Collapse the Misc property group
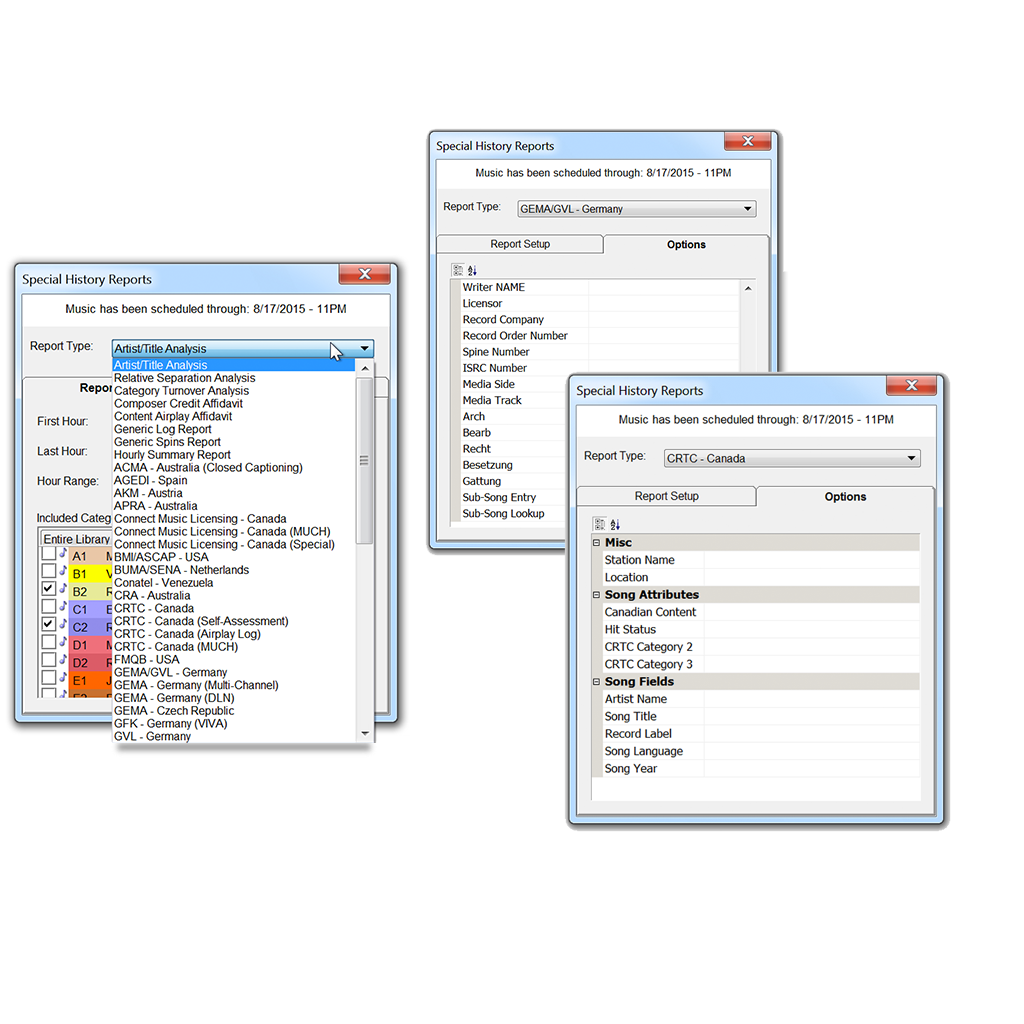The height and width of the screenshot is (1024, 1024). pyautogui.click(x=597, y=543)
